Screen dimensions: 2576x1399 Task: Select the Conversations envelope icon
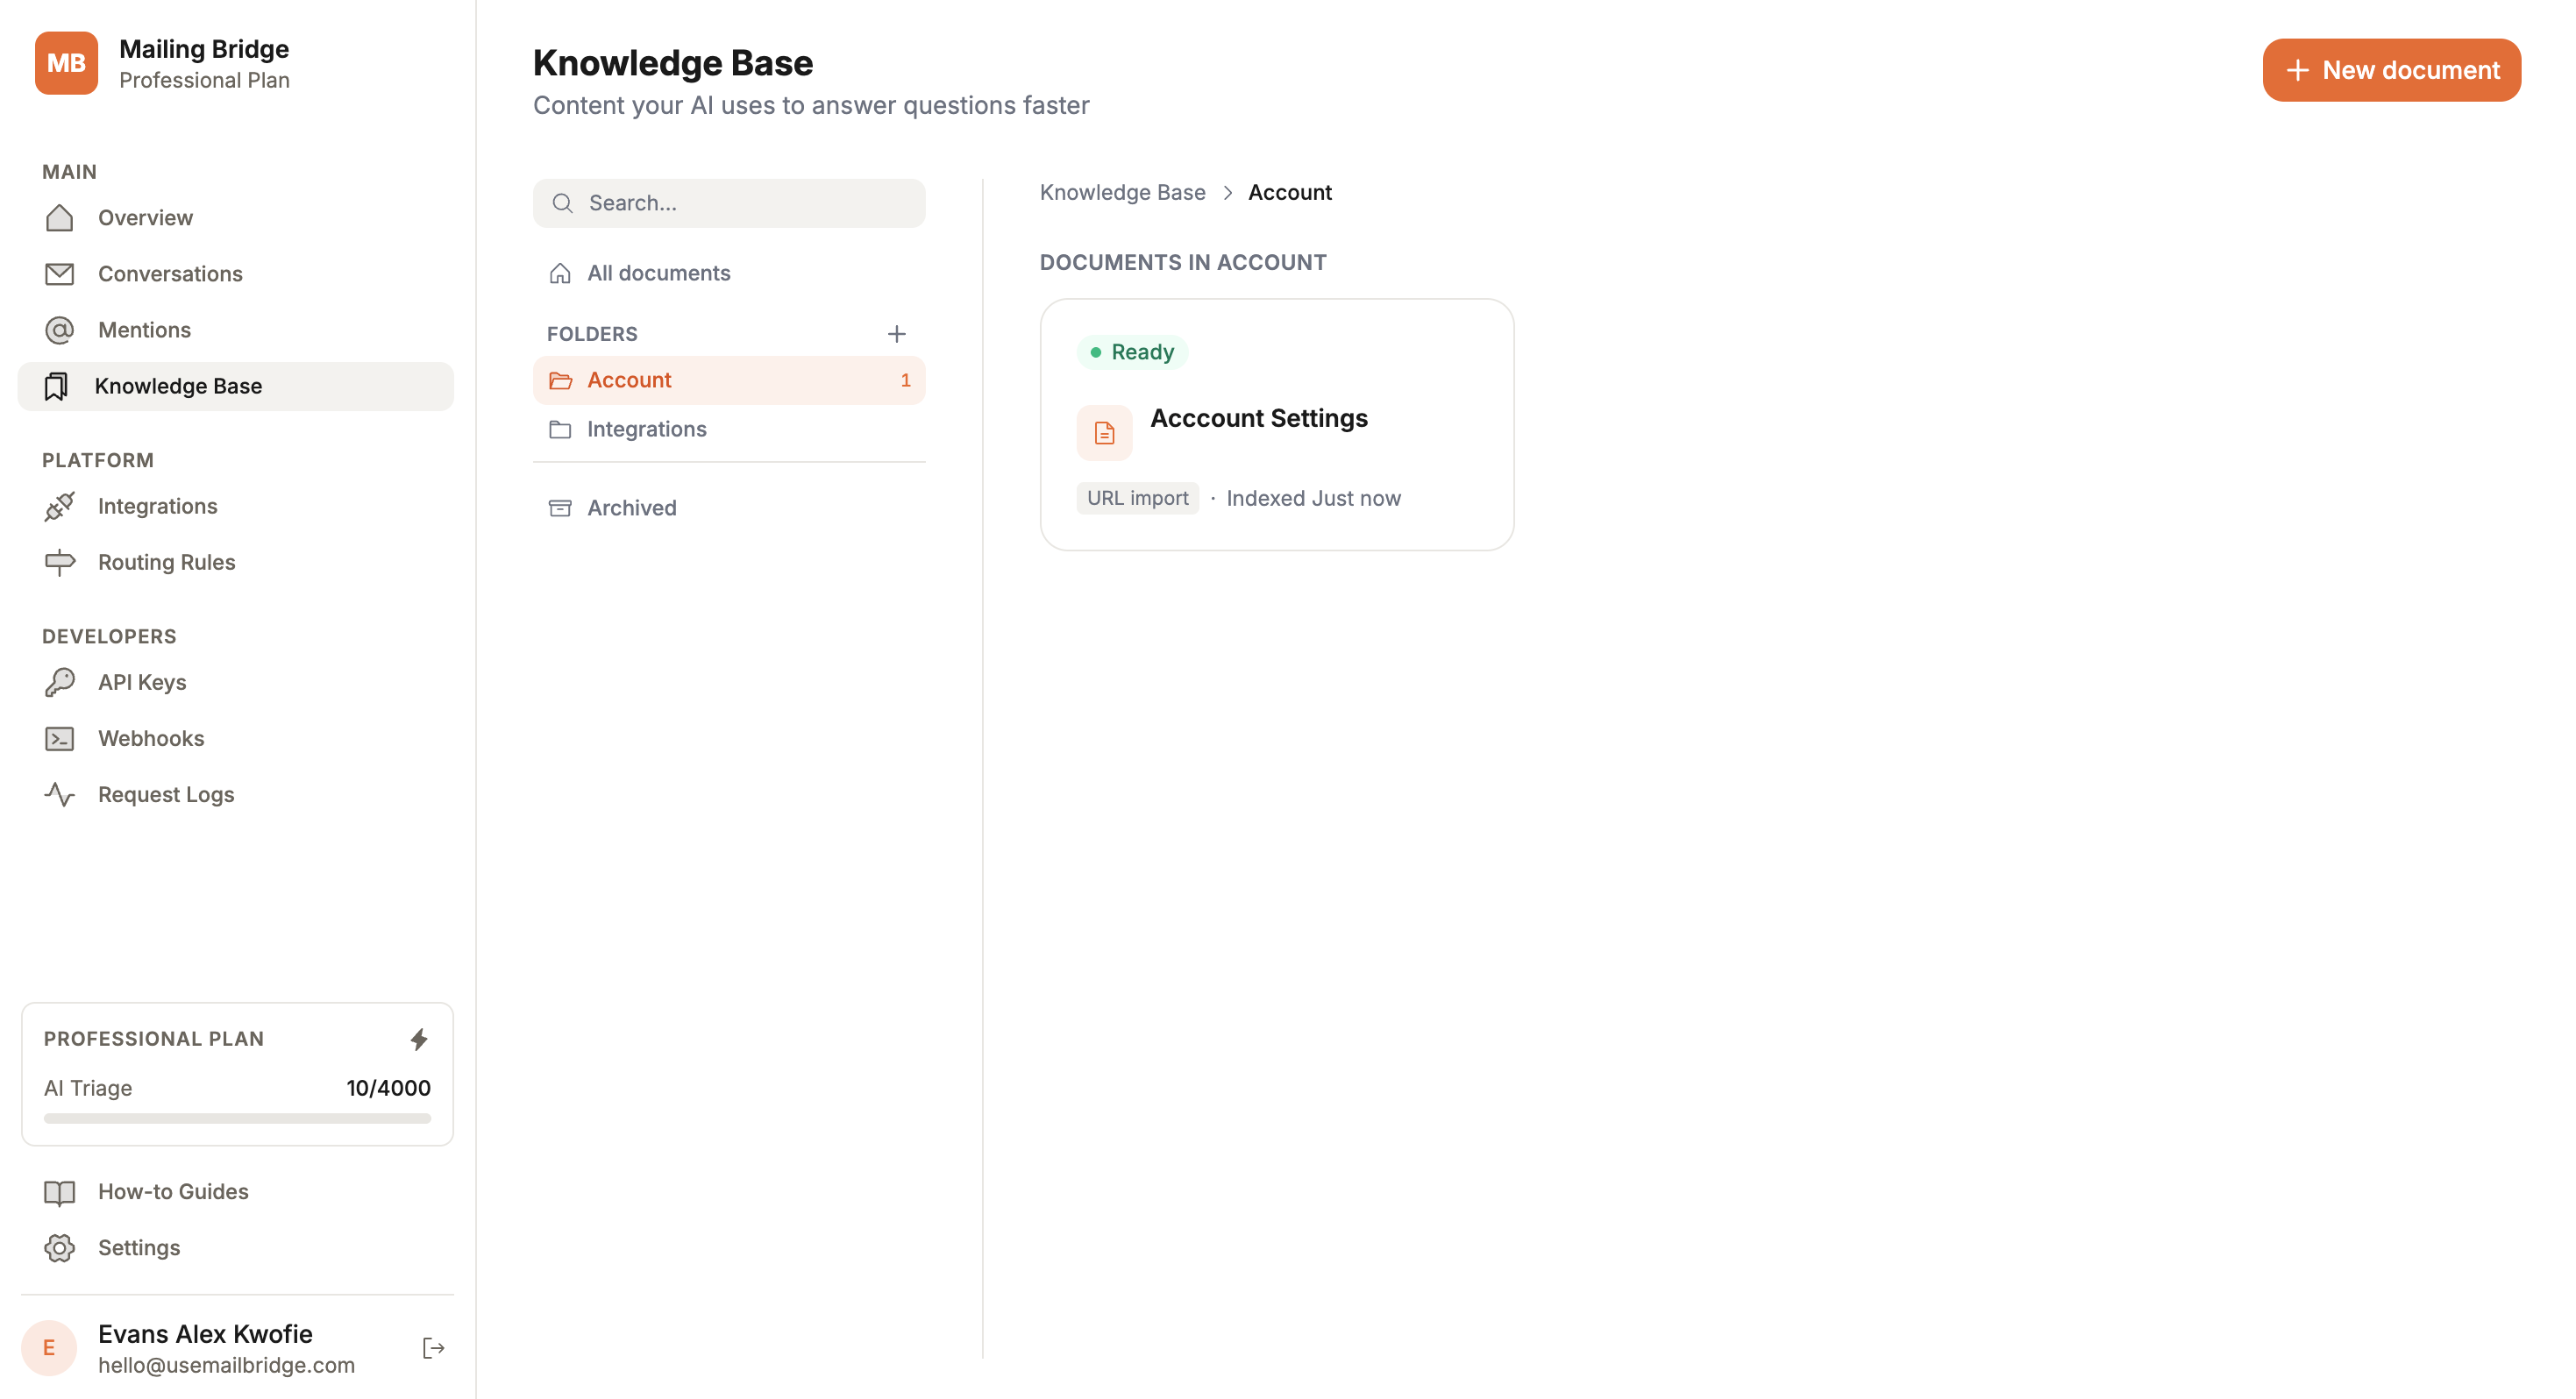pos(59,273)
